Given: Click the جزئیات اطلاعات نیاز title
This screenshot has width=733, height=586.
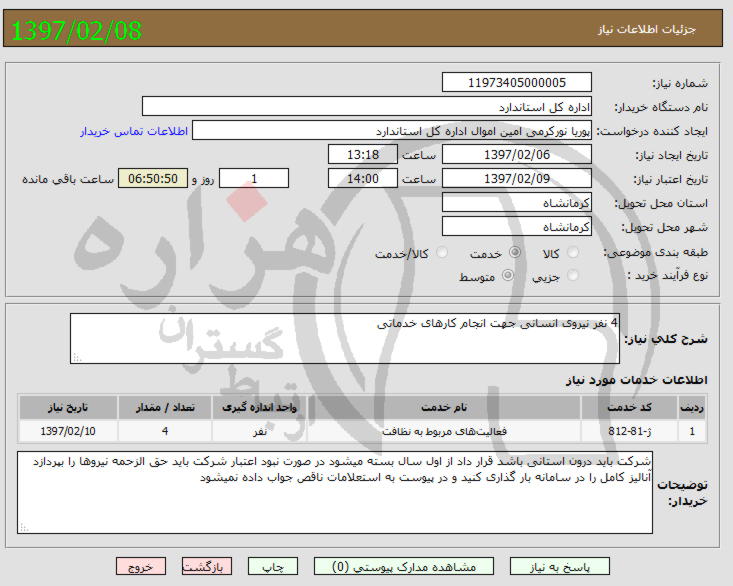Looking at the screenshot, I should pos(647,29).
